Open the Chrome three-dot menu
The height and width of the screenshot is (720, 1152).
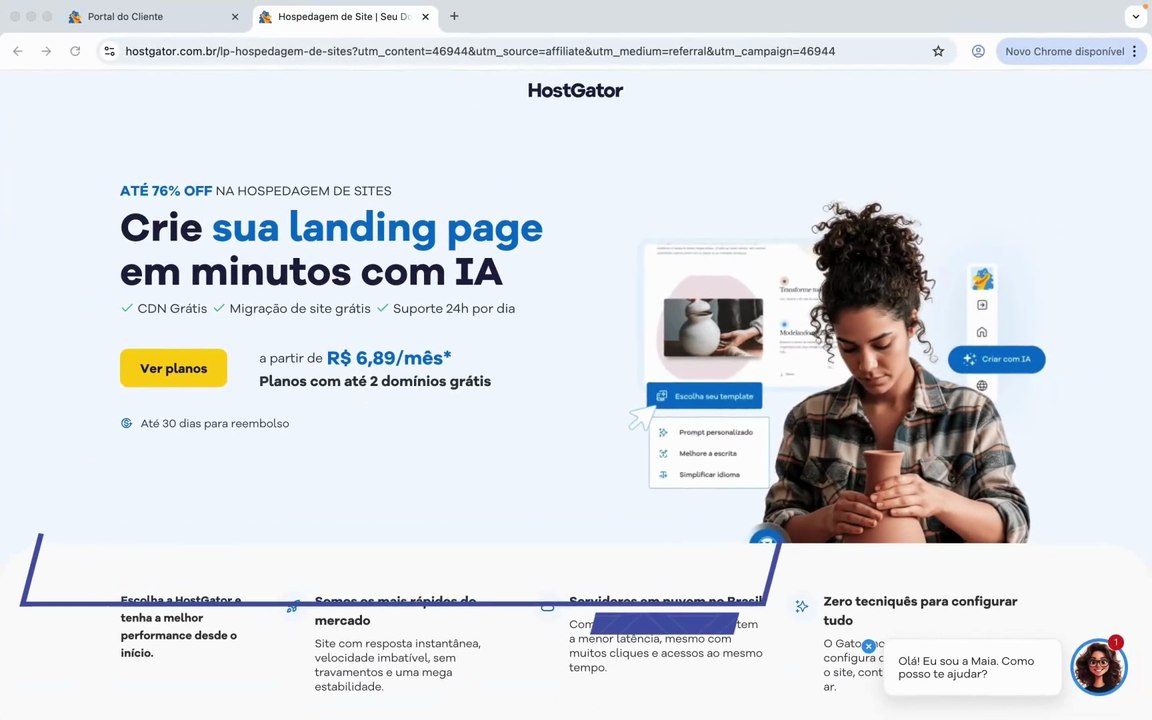(1134, 51)
